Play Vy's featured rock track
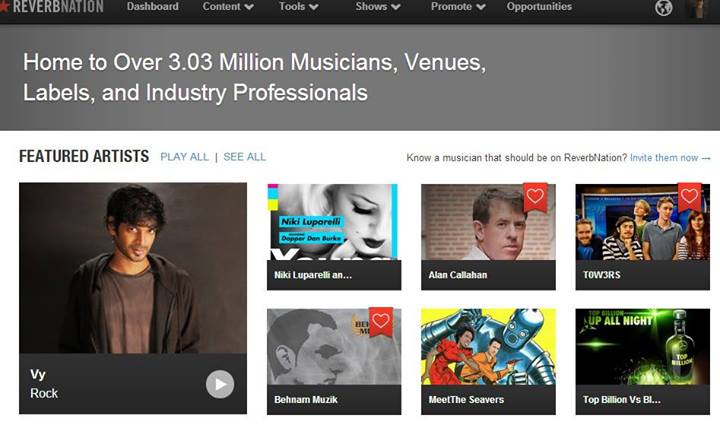The height and width of the screenshot is (428, 720). coord(219,384)
